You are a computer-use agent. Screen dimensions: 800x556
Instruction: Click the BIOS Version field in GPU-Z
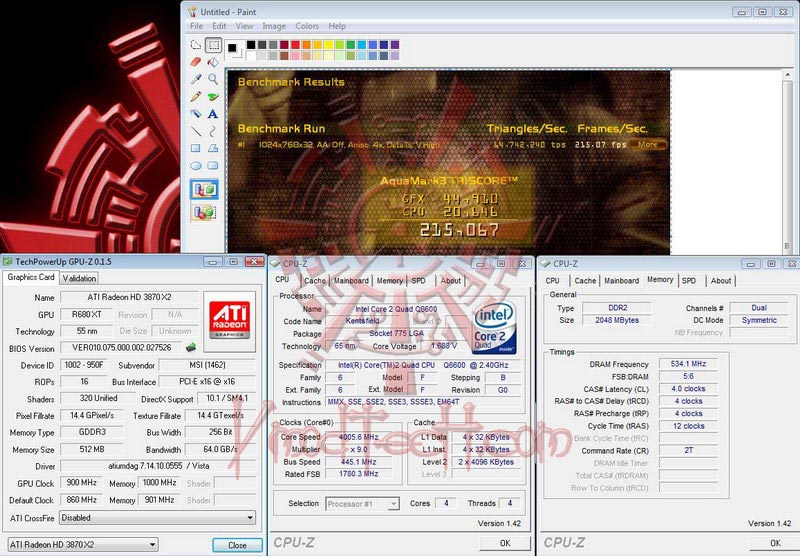[x=121, y=348]
